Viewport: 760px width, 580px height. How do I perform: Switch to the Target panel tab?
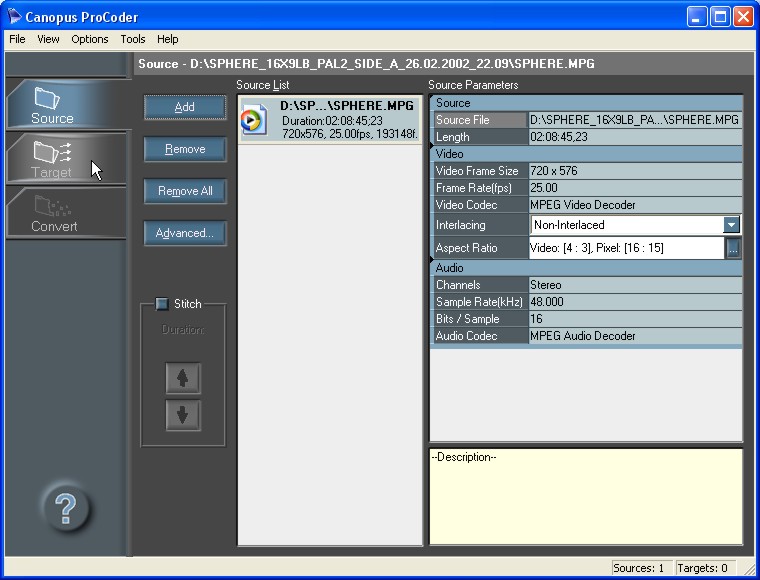(65, 158)
